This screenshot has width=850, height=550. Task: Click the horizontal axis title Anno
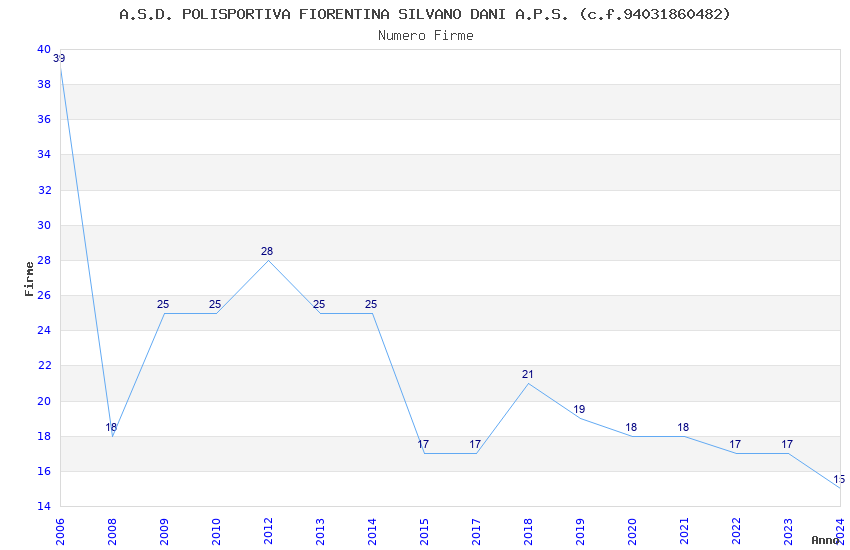[825, 540]
